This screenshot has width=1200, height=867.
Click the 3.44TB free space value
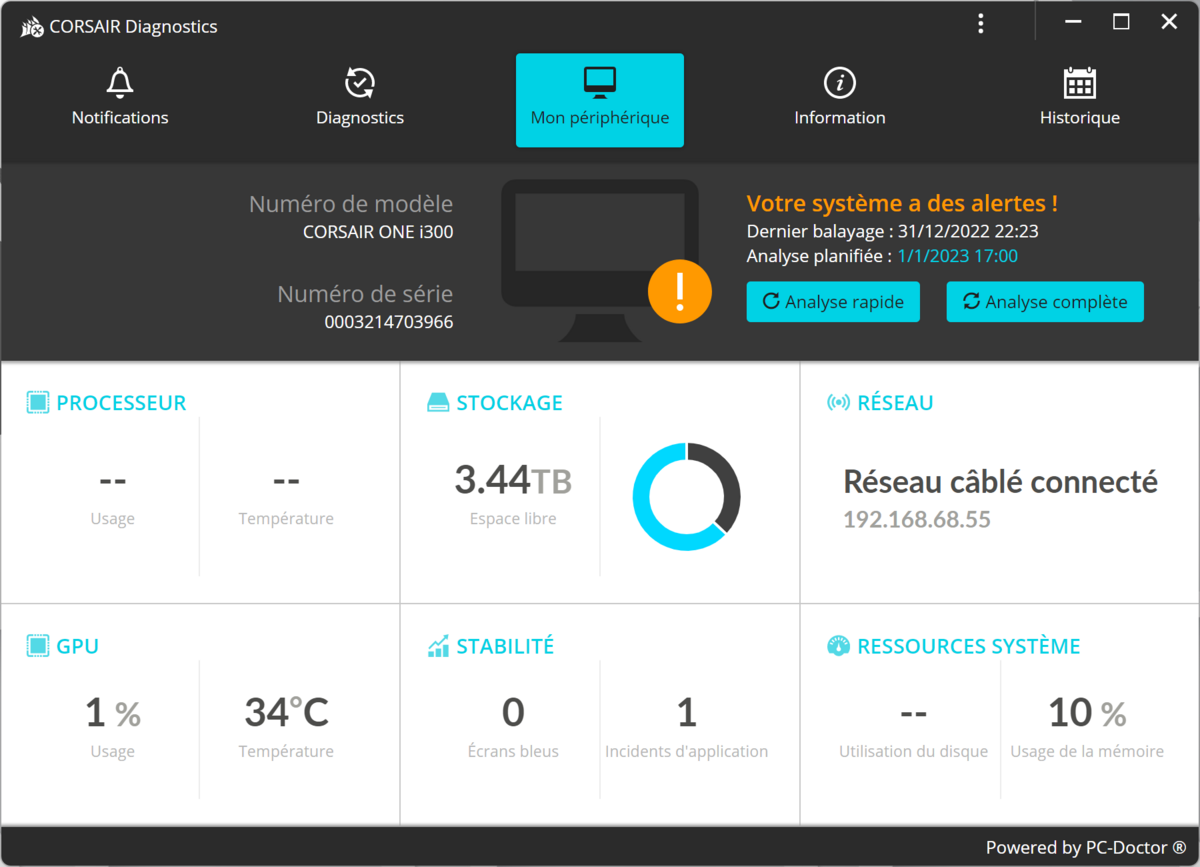[x=513, y=481]
